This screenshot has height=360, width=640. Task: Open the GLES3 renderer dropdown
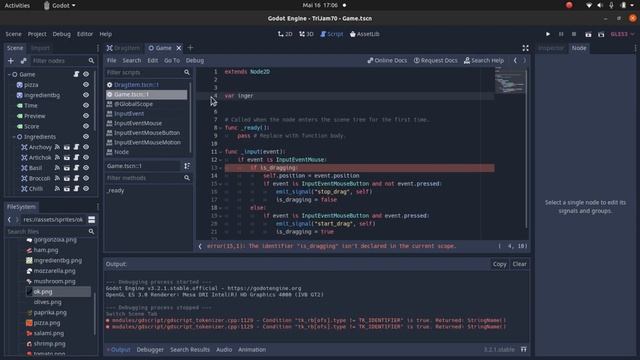[622, 34]
